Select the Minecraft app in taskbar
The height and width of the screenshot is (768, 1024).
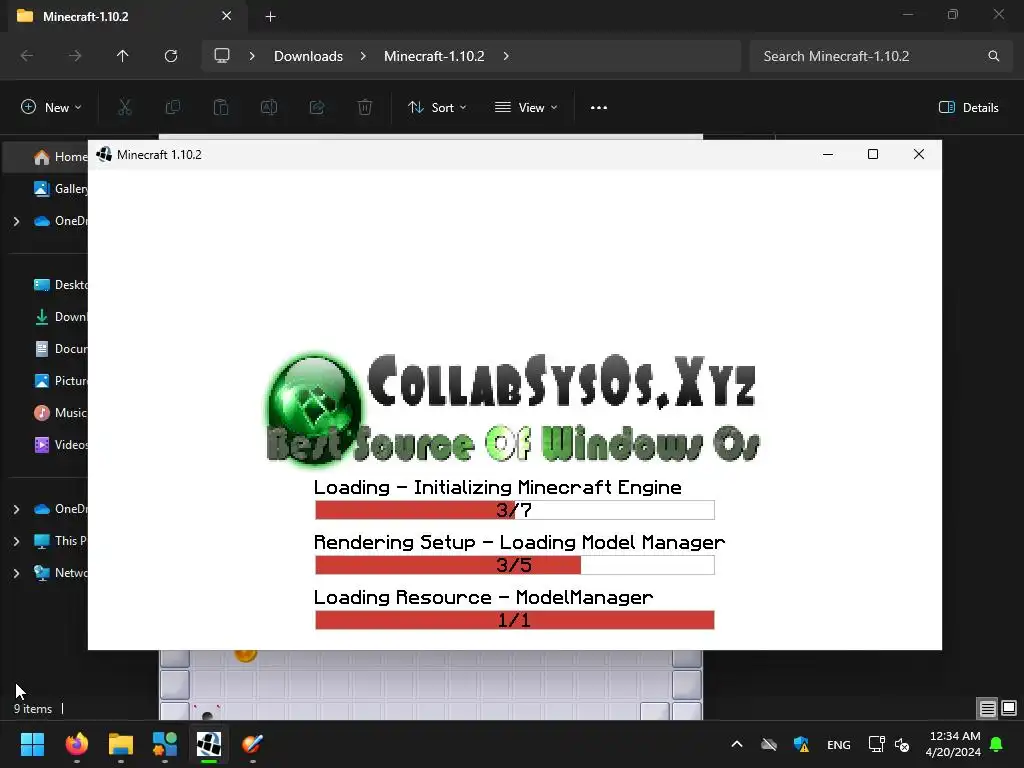(x=209, y=744)
